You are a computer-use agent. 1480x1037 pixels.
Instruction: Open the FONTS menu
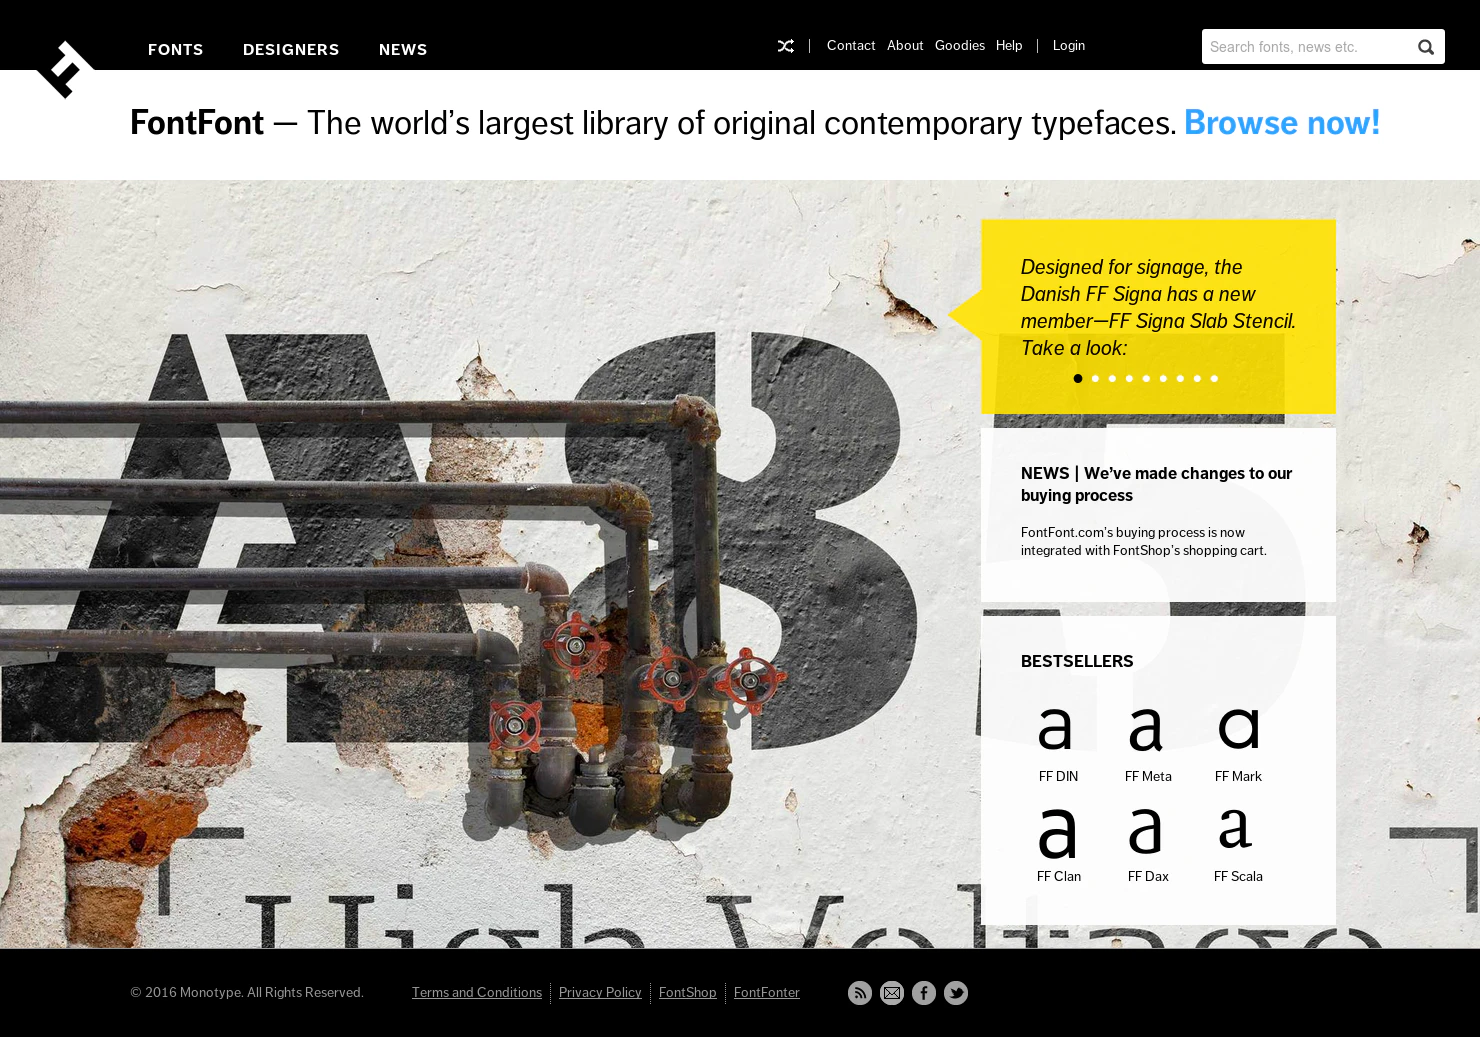click(175, 49)
